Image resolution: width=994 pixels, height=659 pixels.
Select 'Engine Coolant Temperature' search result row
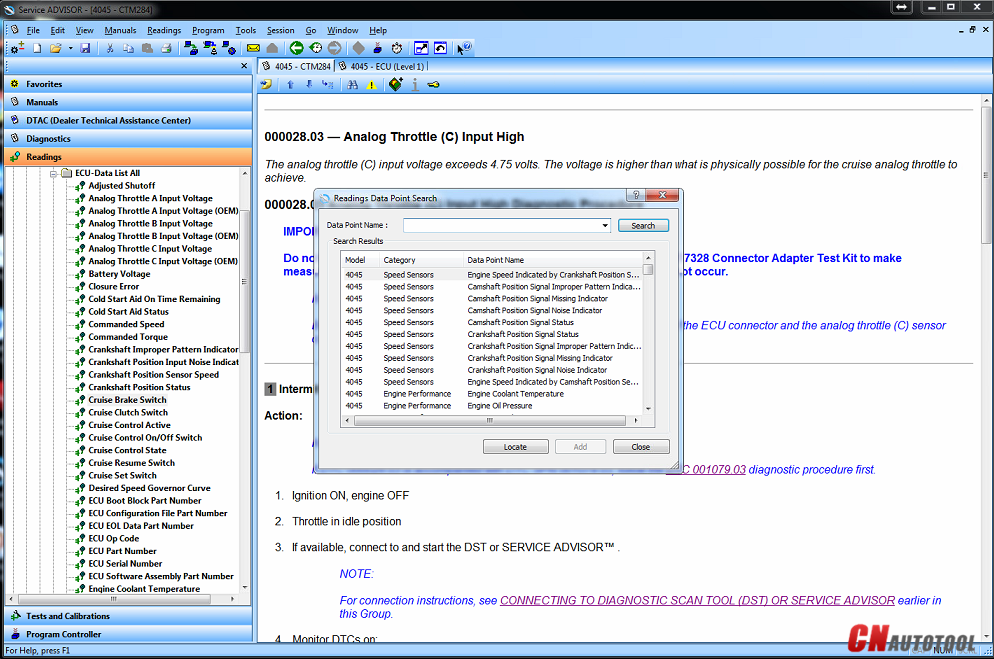coord(492,393)
